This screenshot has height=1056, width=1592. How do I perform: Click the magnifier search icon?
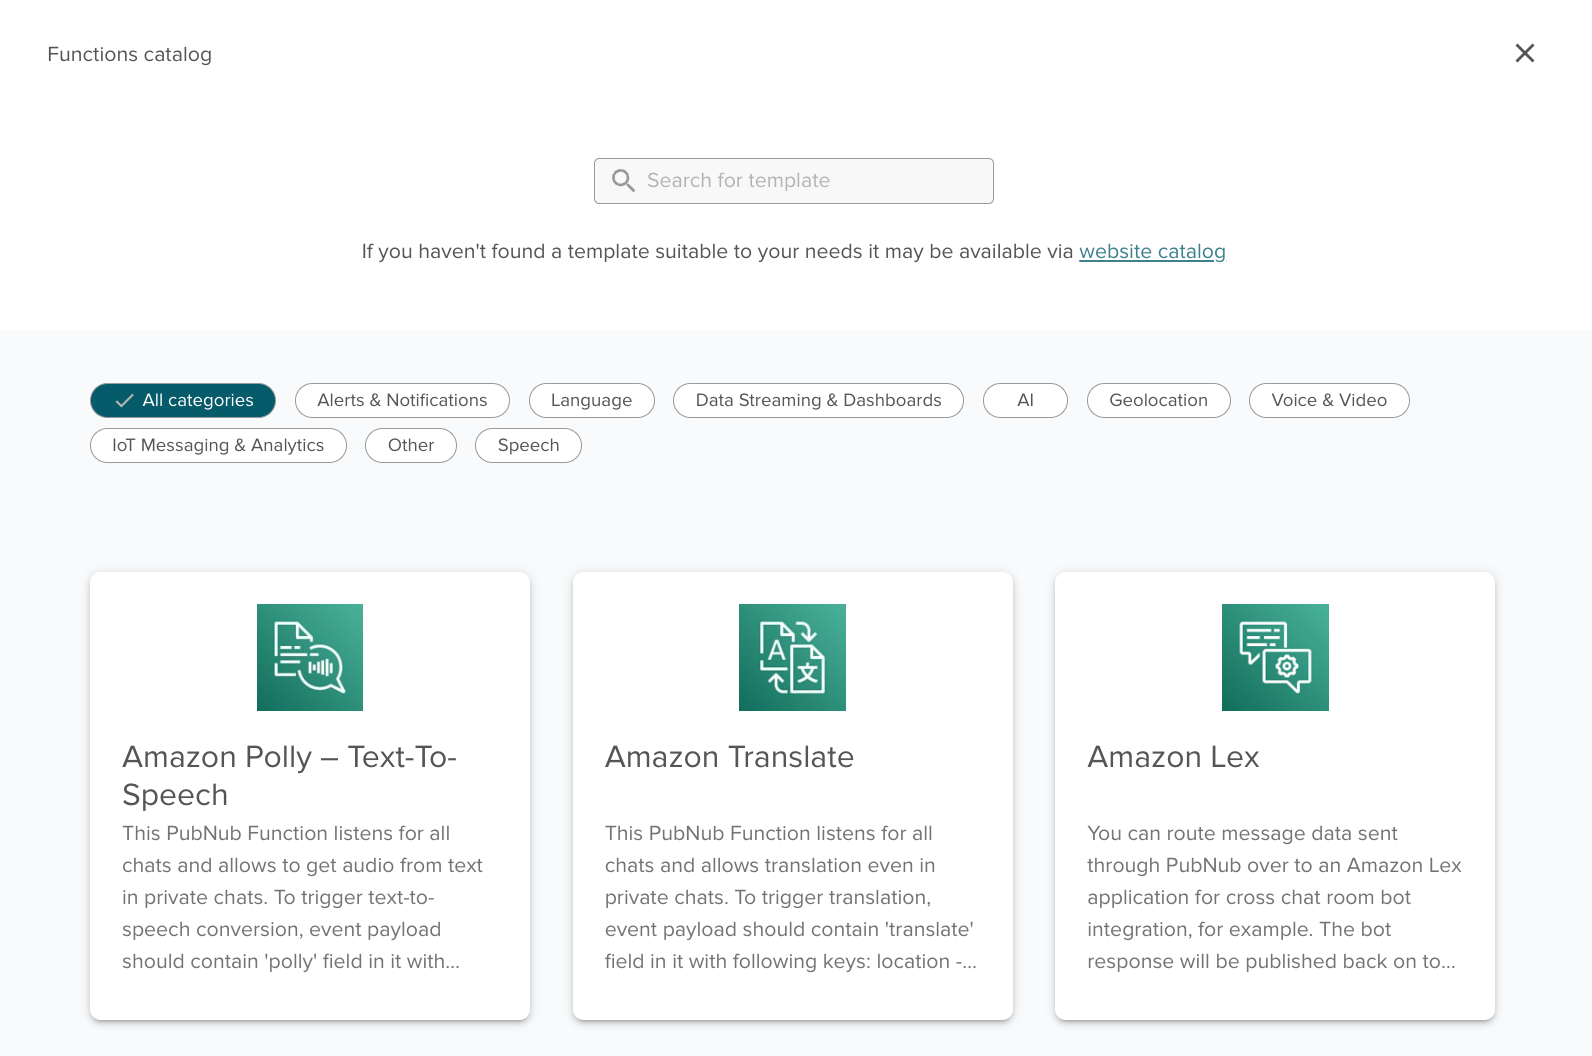(623, 181)
